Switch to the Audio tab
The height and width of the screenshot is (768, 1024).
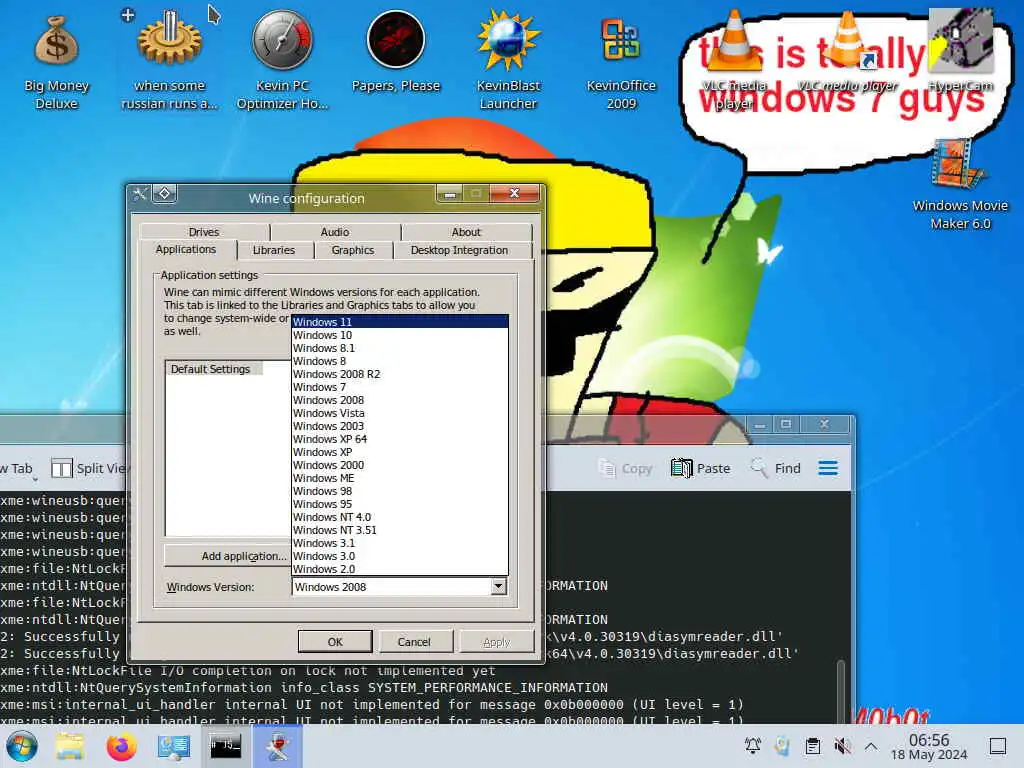pos(335,232)
